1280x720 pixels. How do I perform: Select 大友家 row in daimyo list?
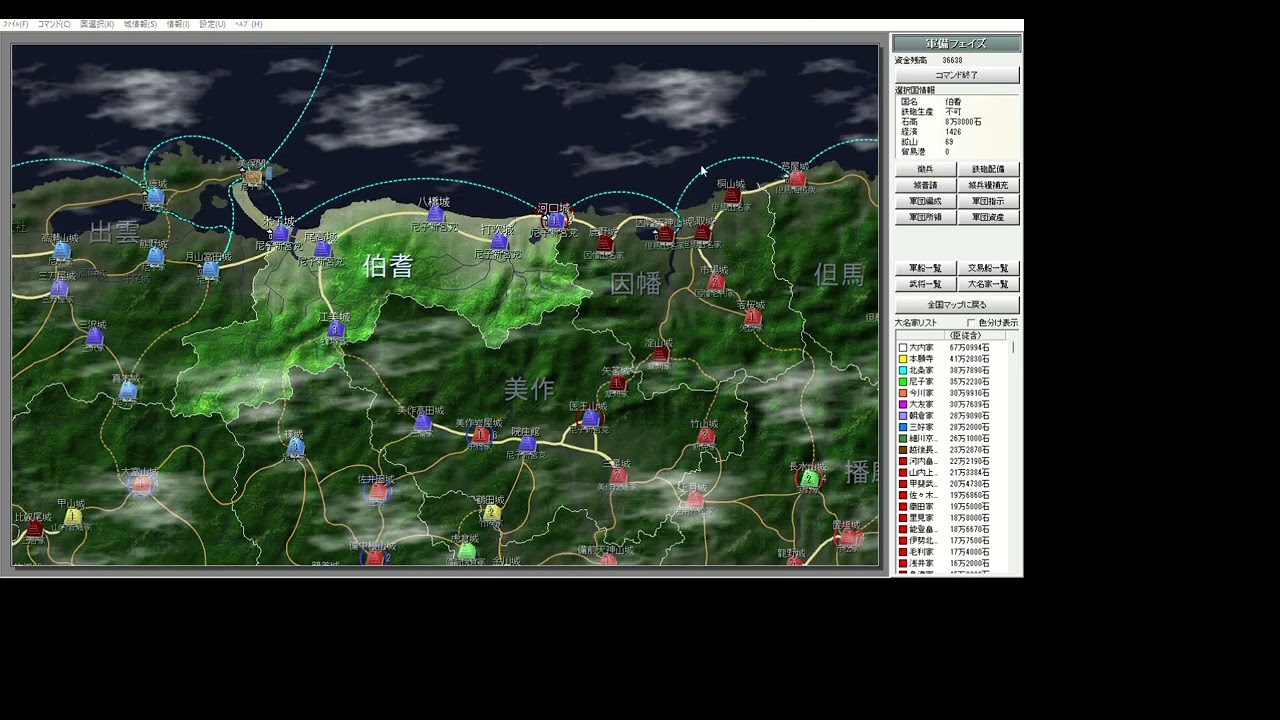point(953,404)
